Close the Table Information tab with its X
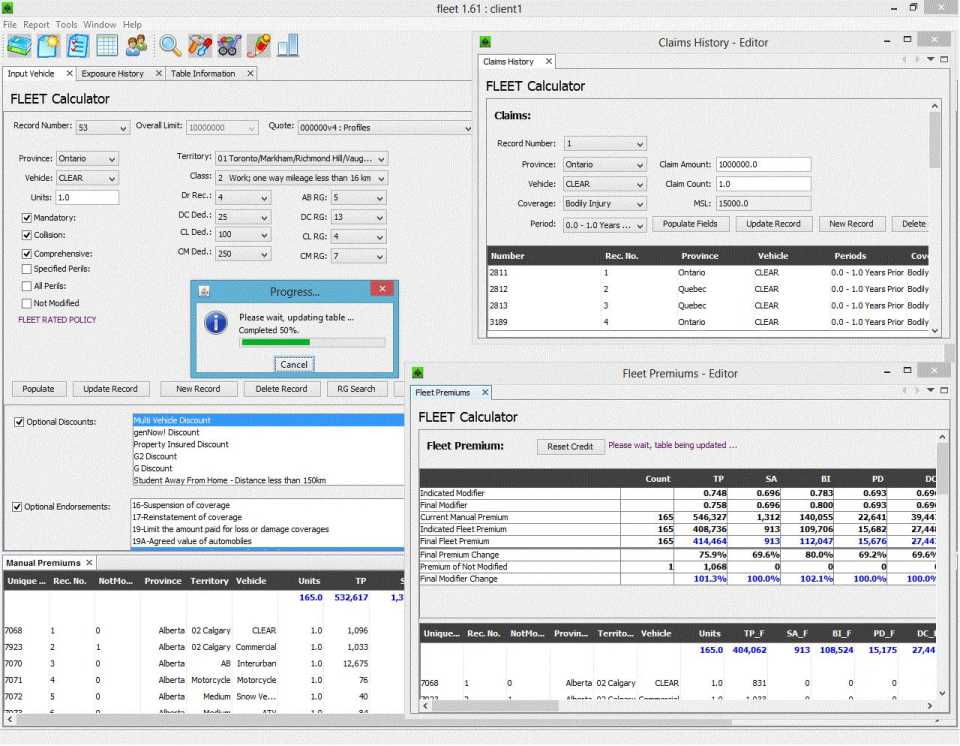 250,73
